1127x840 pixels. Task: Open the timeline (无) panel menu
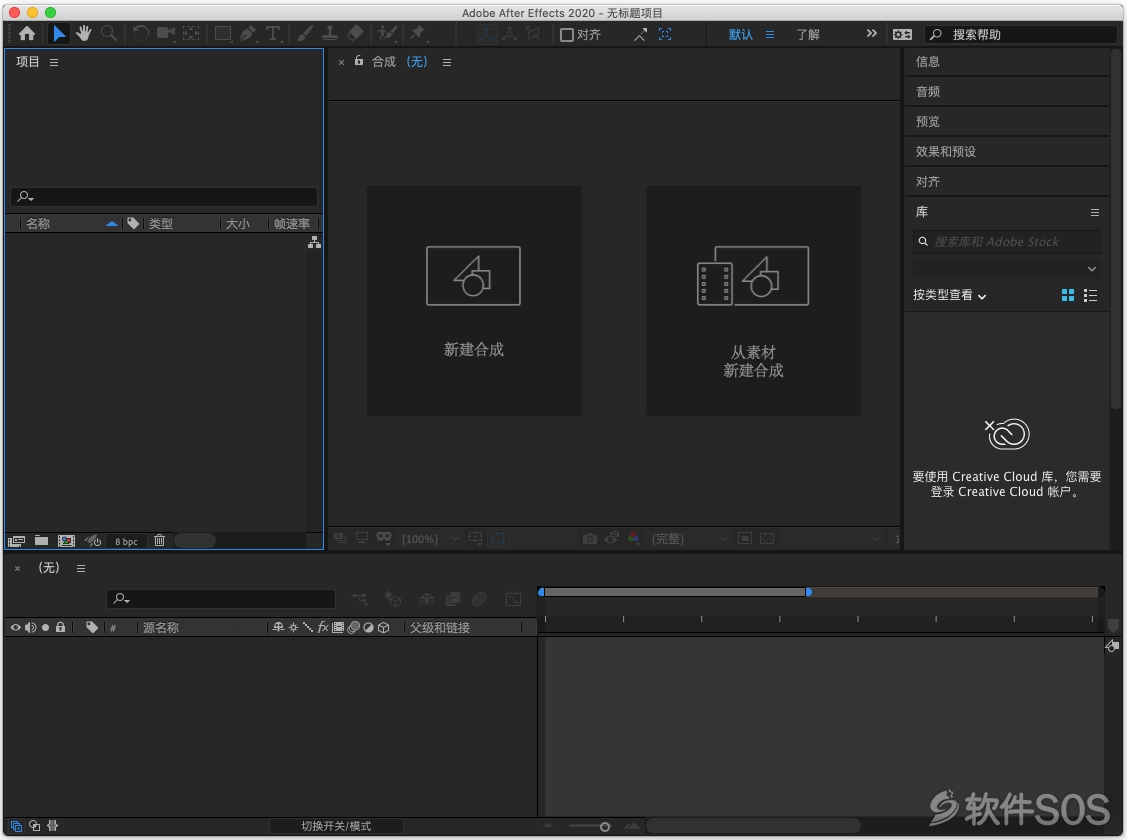pyautogui.click(x=81, y=568)
